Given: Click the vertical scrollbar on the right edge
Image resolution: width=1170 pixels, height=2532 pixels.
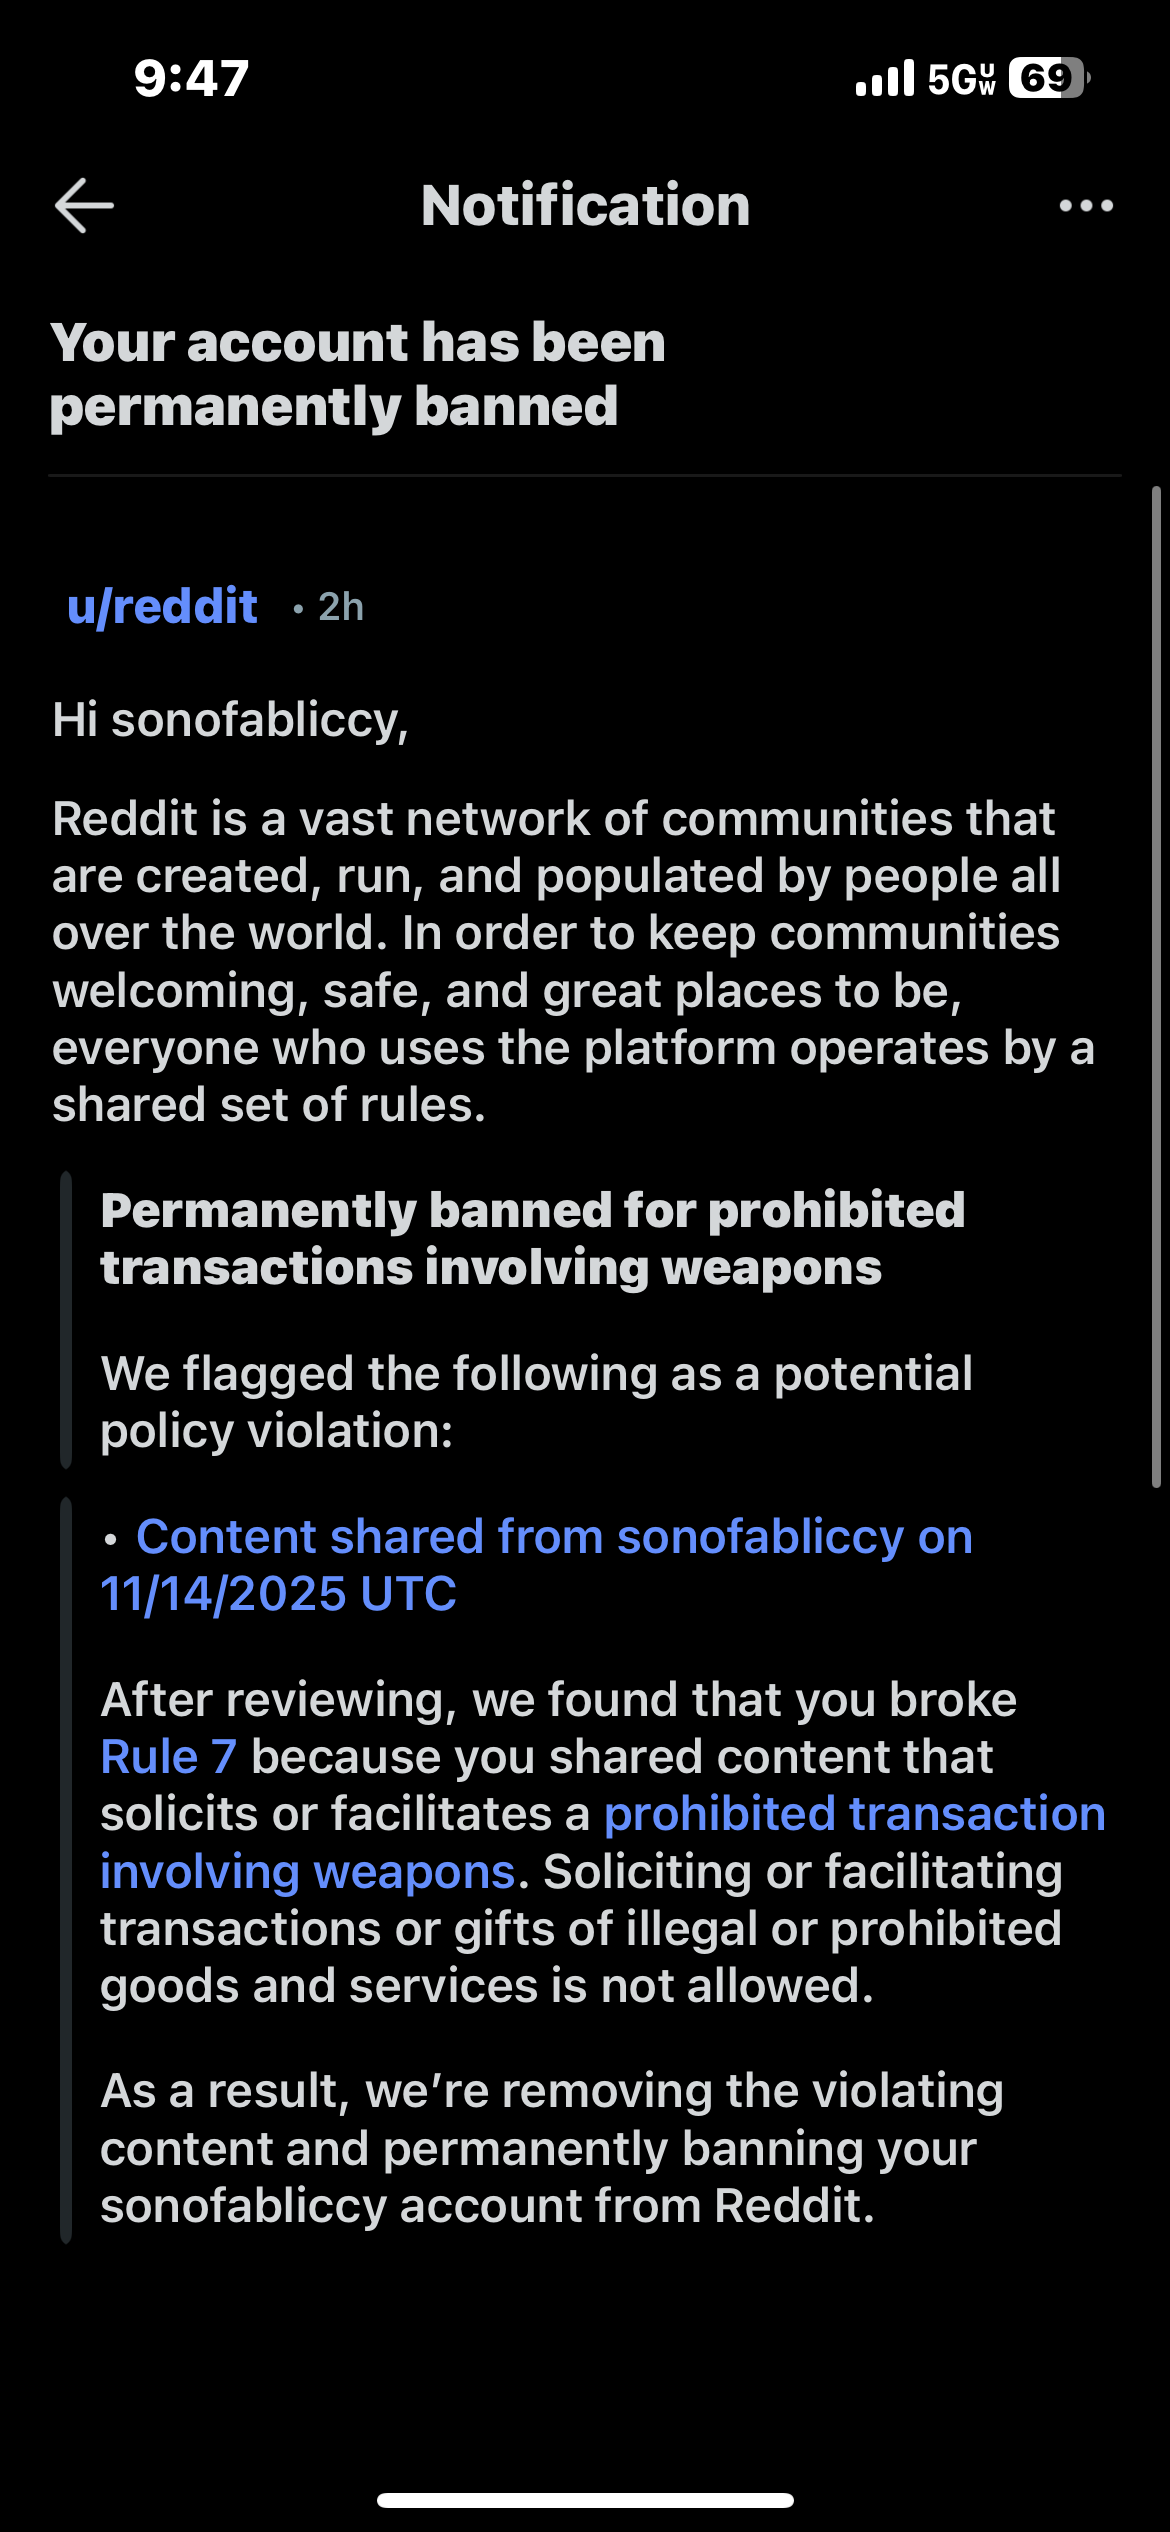Looking at the screenshot, I should [x=1156, y=986].
